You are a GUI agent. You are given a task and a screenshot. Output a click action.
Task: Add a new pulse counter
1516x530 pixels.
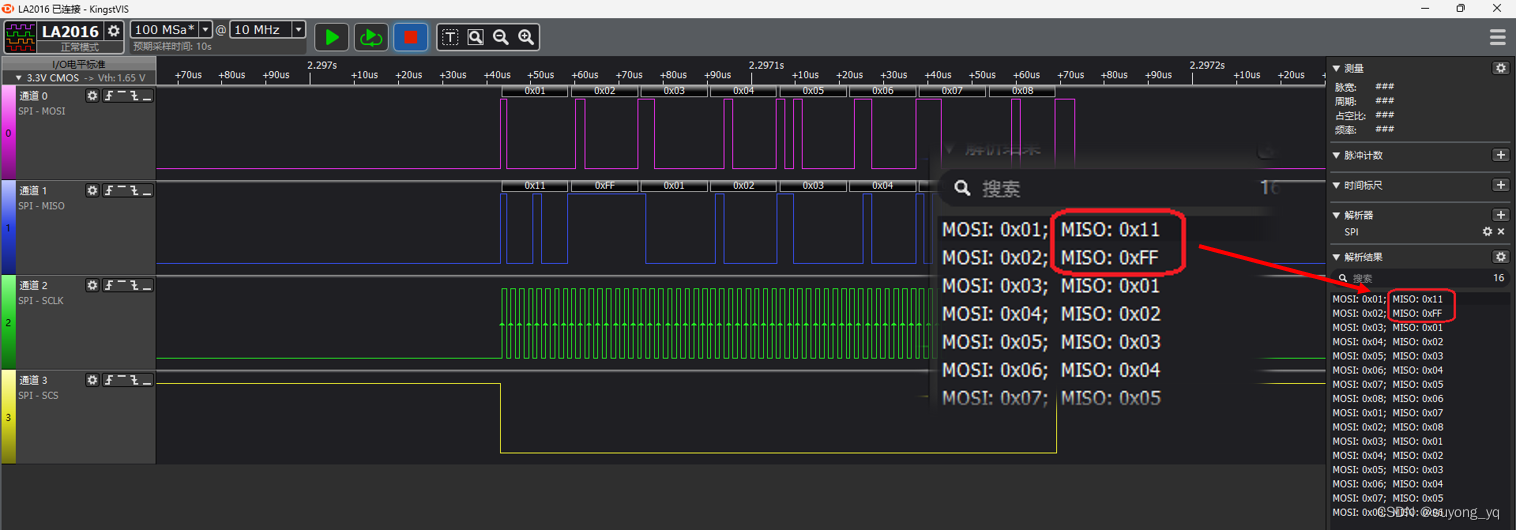(1500, 155)
